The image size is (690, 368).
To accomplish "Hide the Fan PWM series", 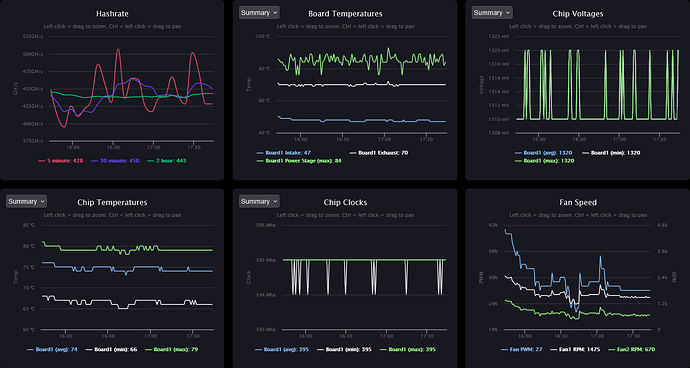I will 522,350.
